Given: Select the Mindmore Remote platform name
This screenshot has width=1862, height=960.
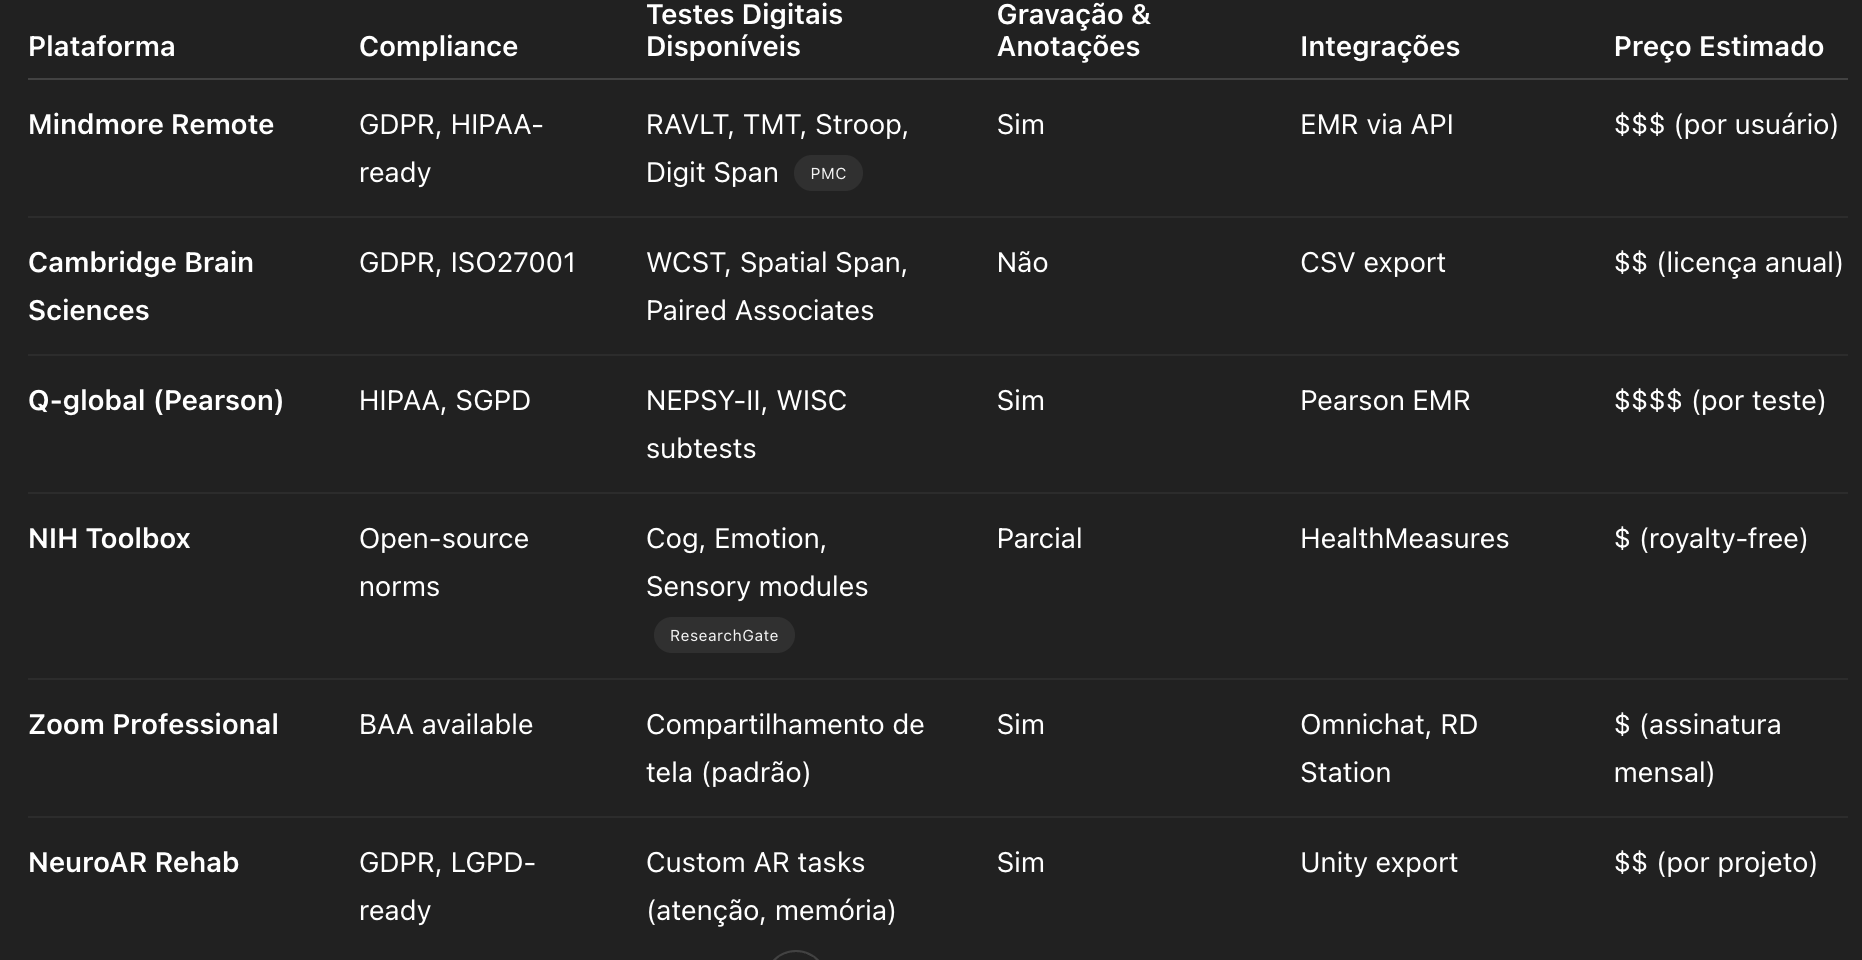Looking at the screenshot, I should pos(151,125).
